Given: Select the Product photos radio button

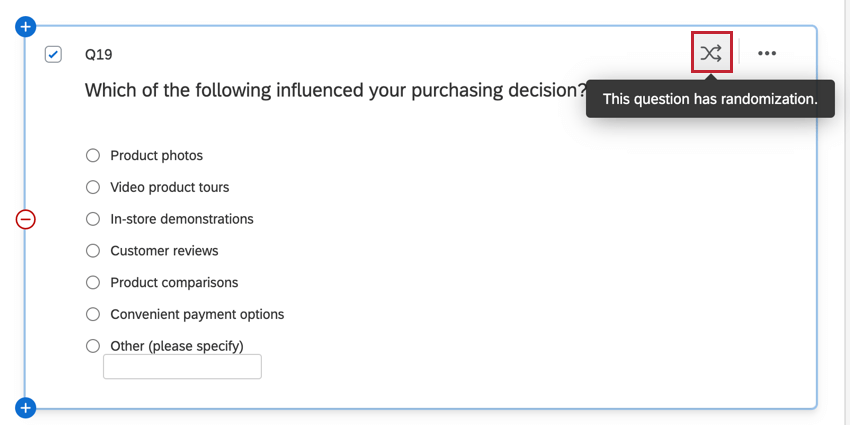Looking at the screenshot, I should (93, 155).
